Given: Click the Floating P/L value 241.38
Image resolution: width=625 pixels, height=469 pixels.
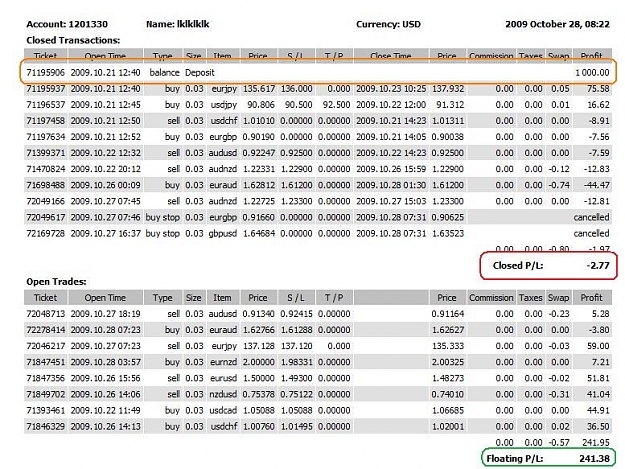Looking at the screenshot, I should pyautogui.click(x=594, y=459).
